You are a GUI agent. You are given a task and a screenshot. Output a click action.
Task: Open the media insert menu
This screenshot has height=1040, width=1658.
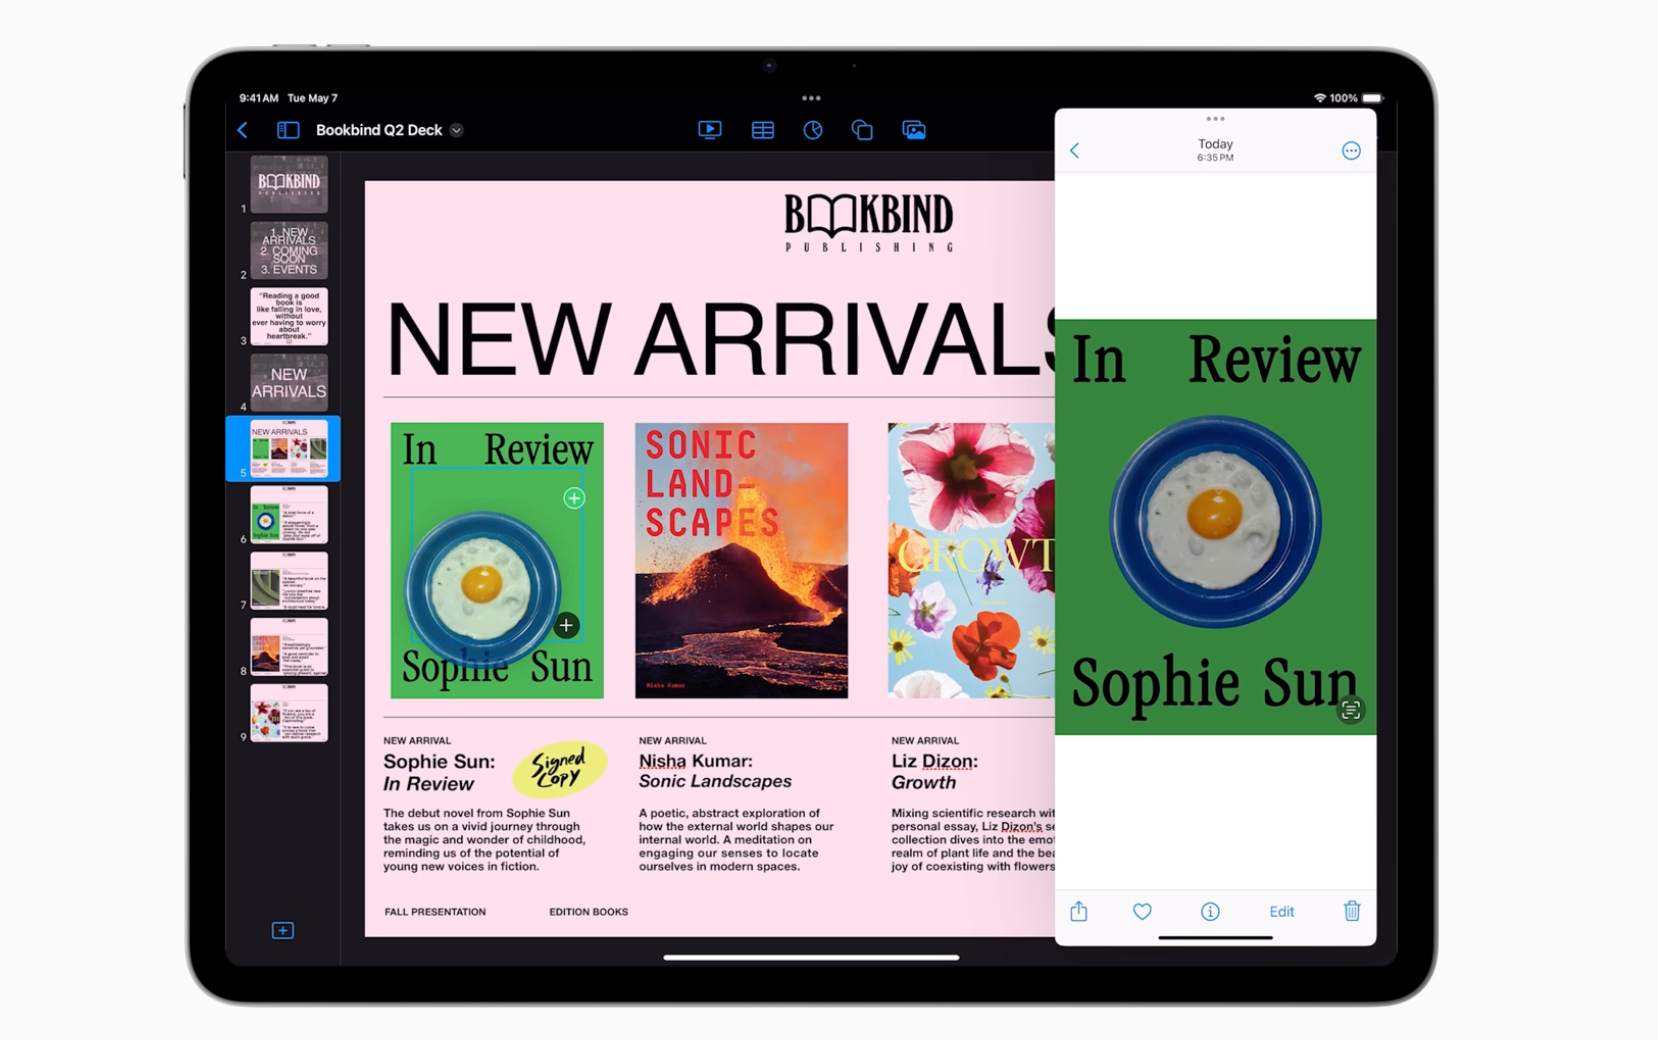click(x=913, y=130)
